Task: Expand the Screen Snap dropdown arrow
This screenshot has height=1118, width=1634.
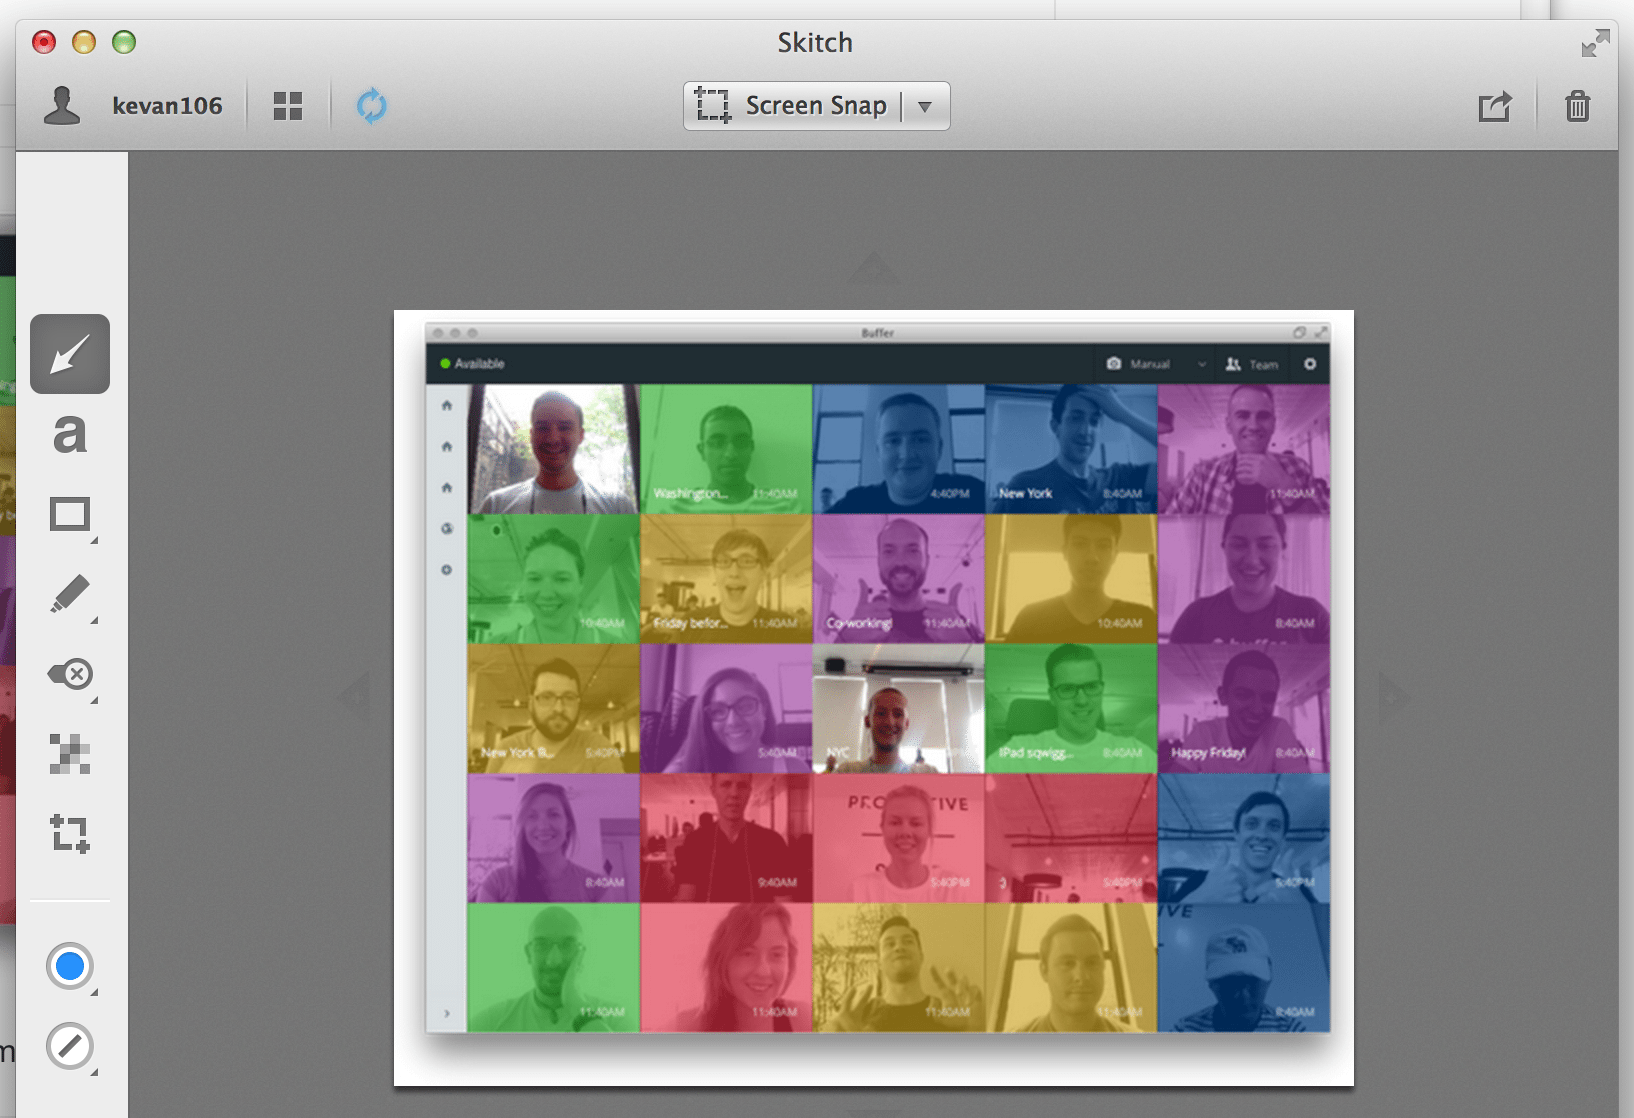Action: [925, 106]
